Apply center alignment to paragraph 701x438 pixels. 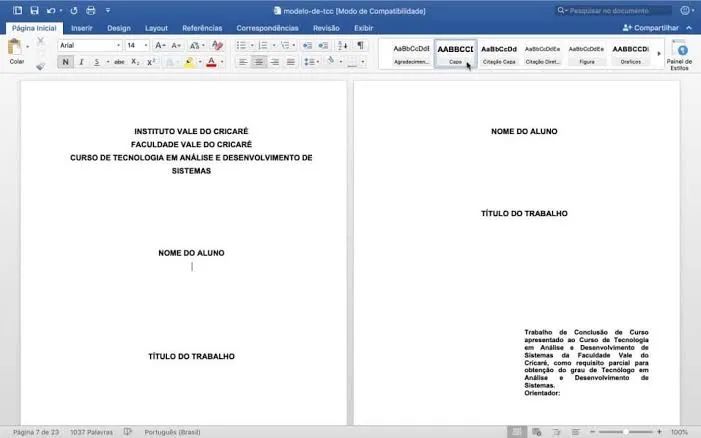tap(258, 62)
